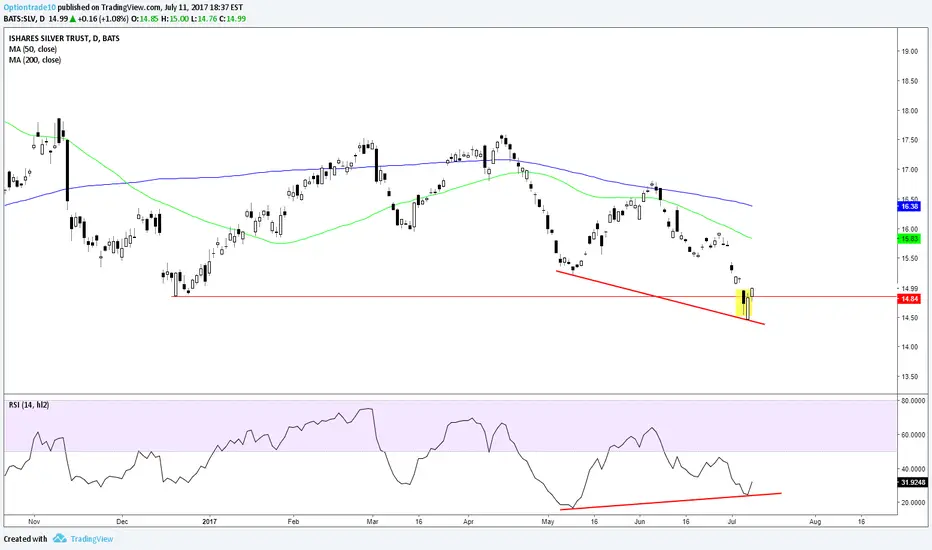Click the 17.50 price axis label
This screenshot has width=932, height=550.
pos(909,140)
